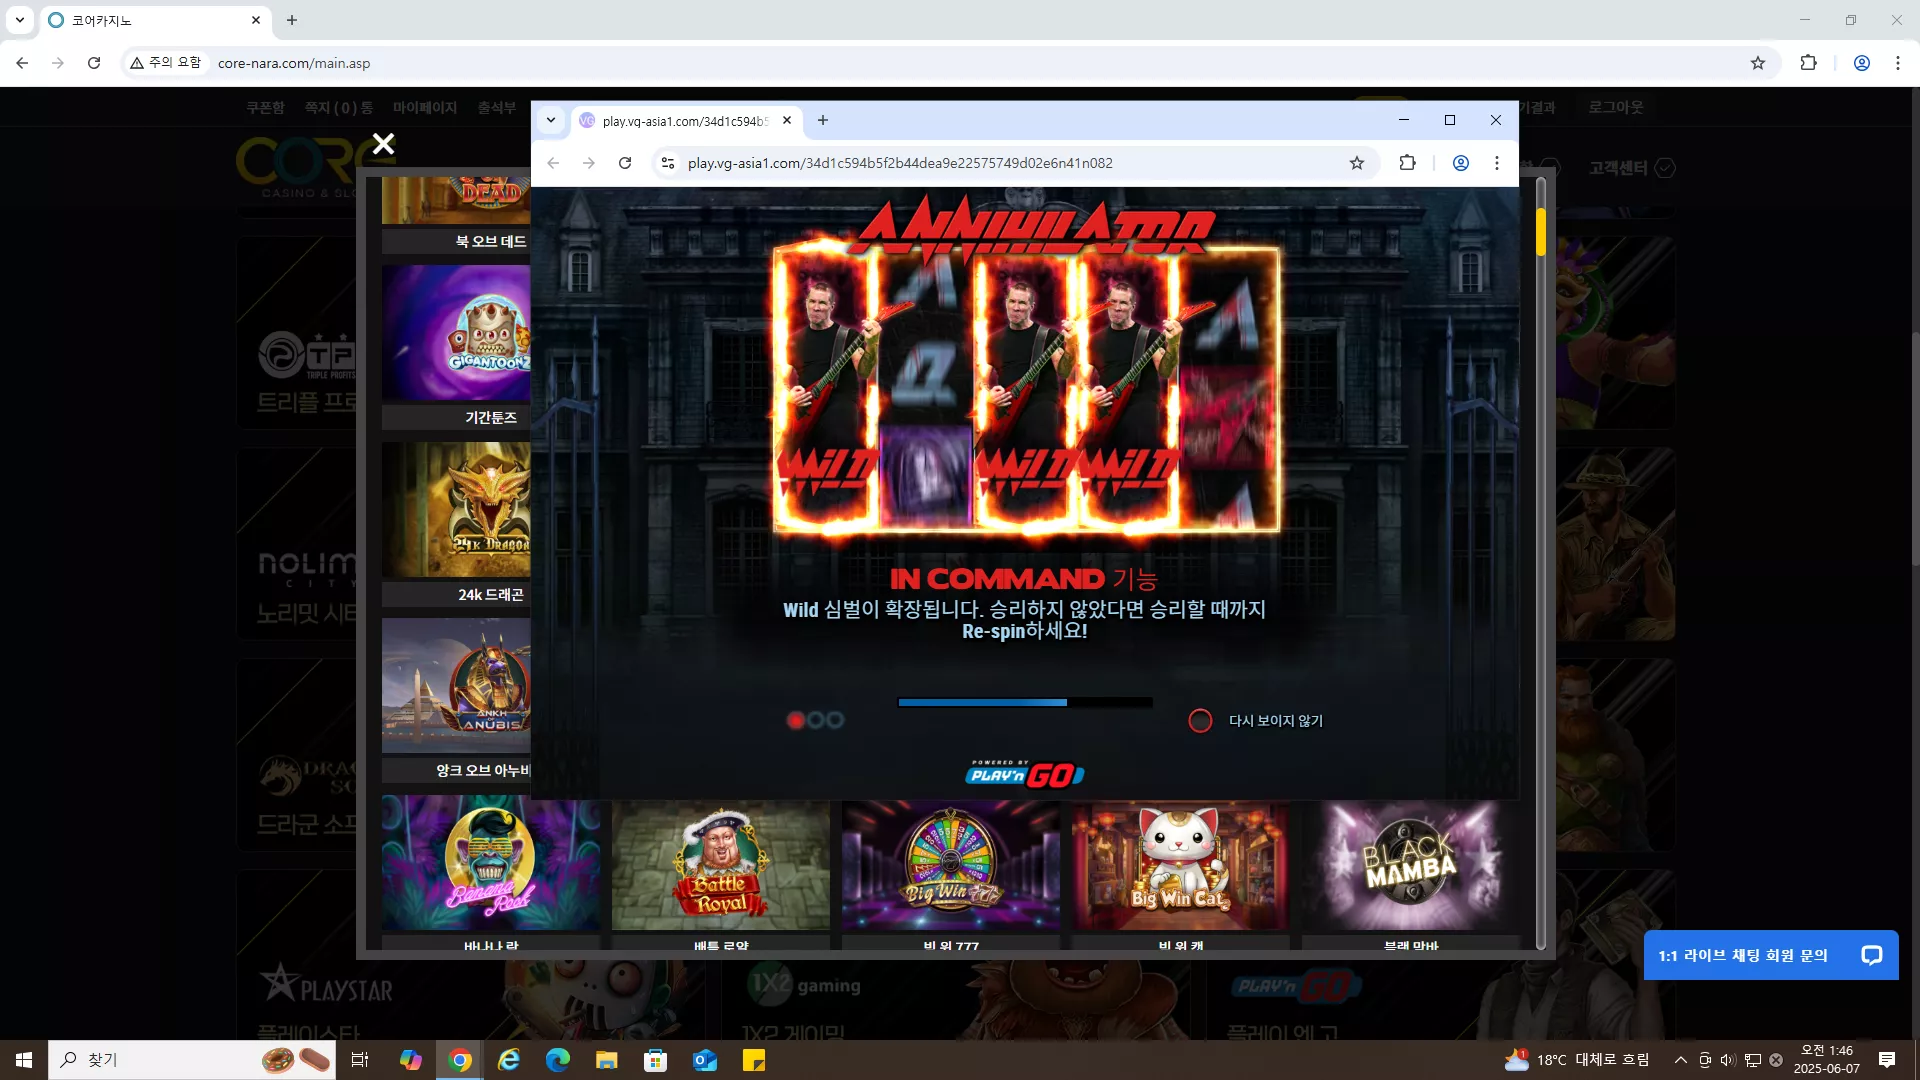Open extensions in the main Chrome window

tap(1808, 63)
